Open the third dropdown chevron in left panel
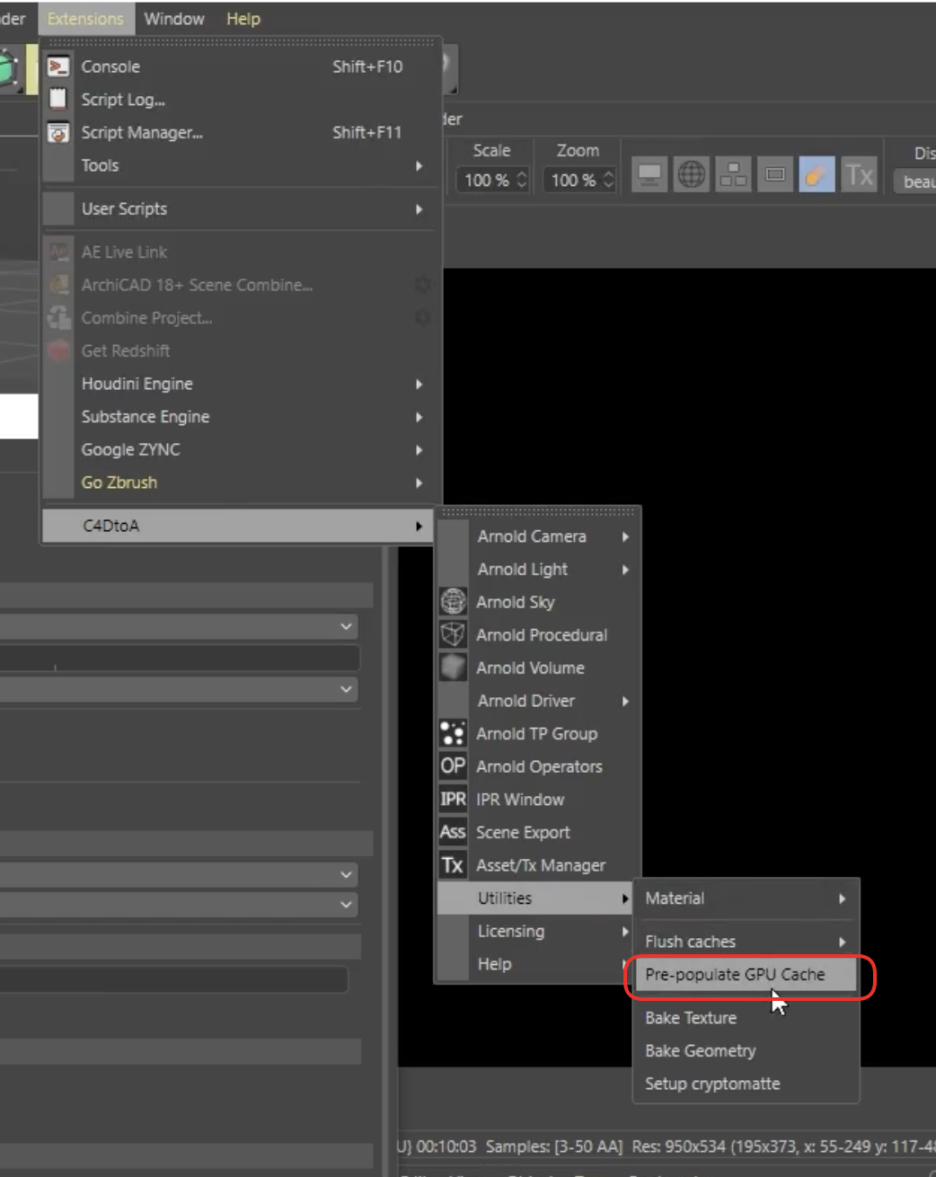 coord(346,875)
